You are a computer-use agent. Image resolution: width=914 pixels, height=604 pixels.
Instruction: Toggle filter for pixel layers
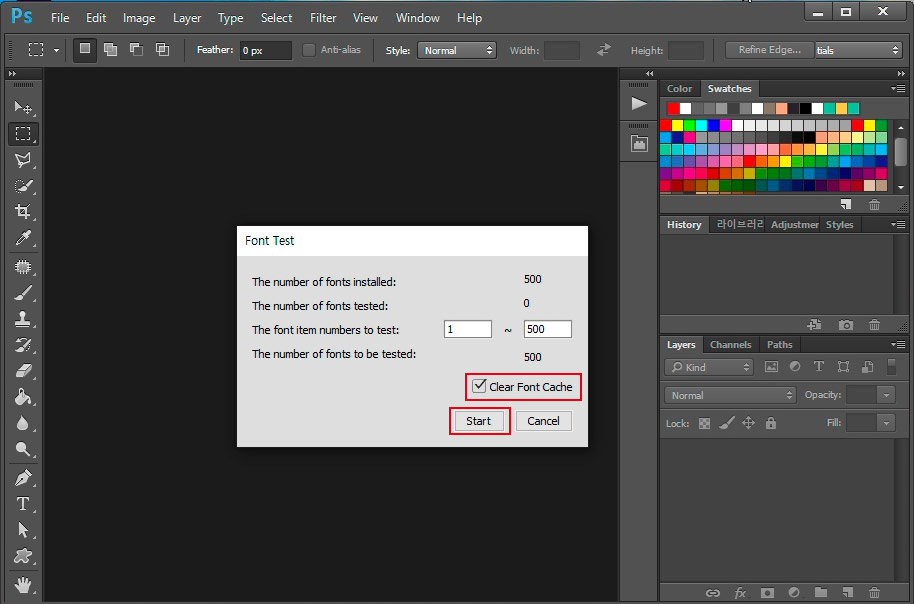tap(771, 367)
